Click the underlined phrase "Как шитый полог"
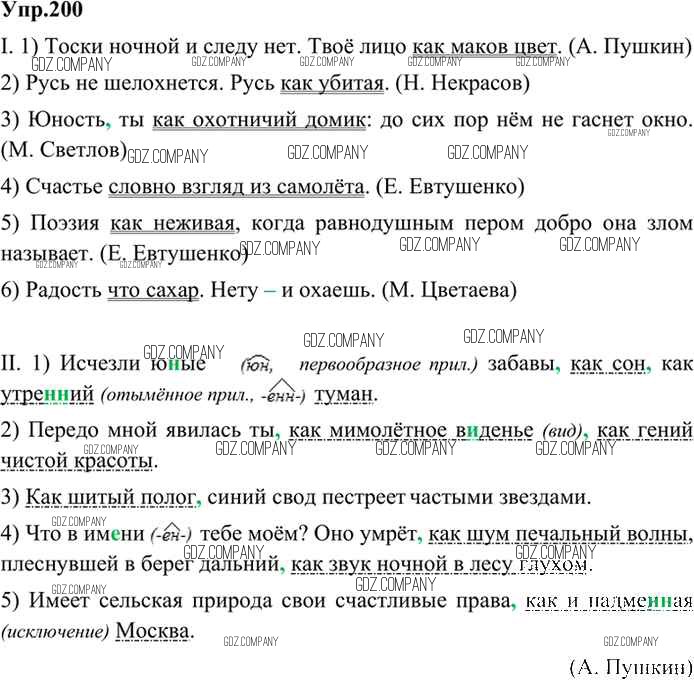Screen dimensions: 694x680 (x=110, y=497)
